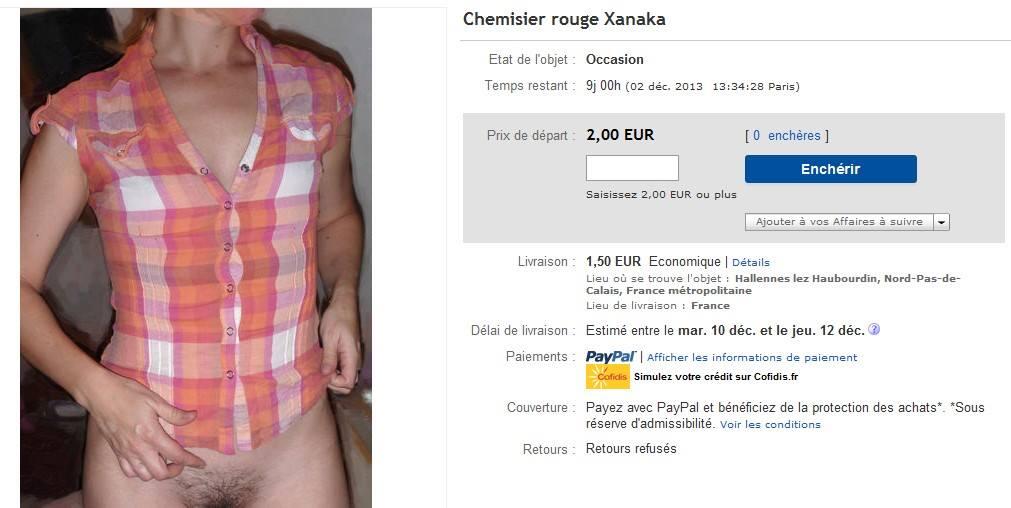The image size is (1011, 508).
Task: Follow Simulez votre crédit sur Cofidis.fr link
Action: tap(716, 376)
